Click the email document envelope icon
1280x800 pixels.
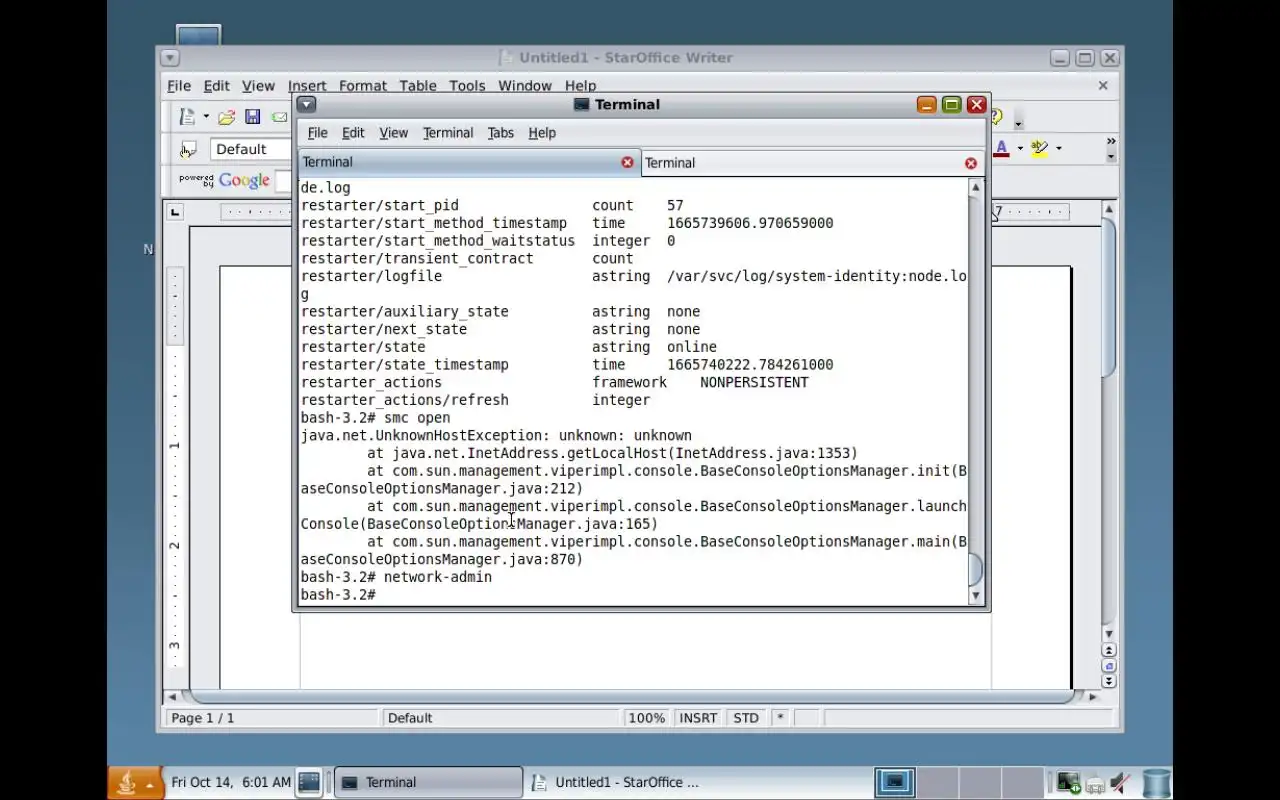[279, 117]
